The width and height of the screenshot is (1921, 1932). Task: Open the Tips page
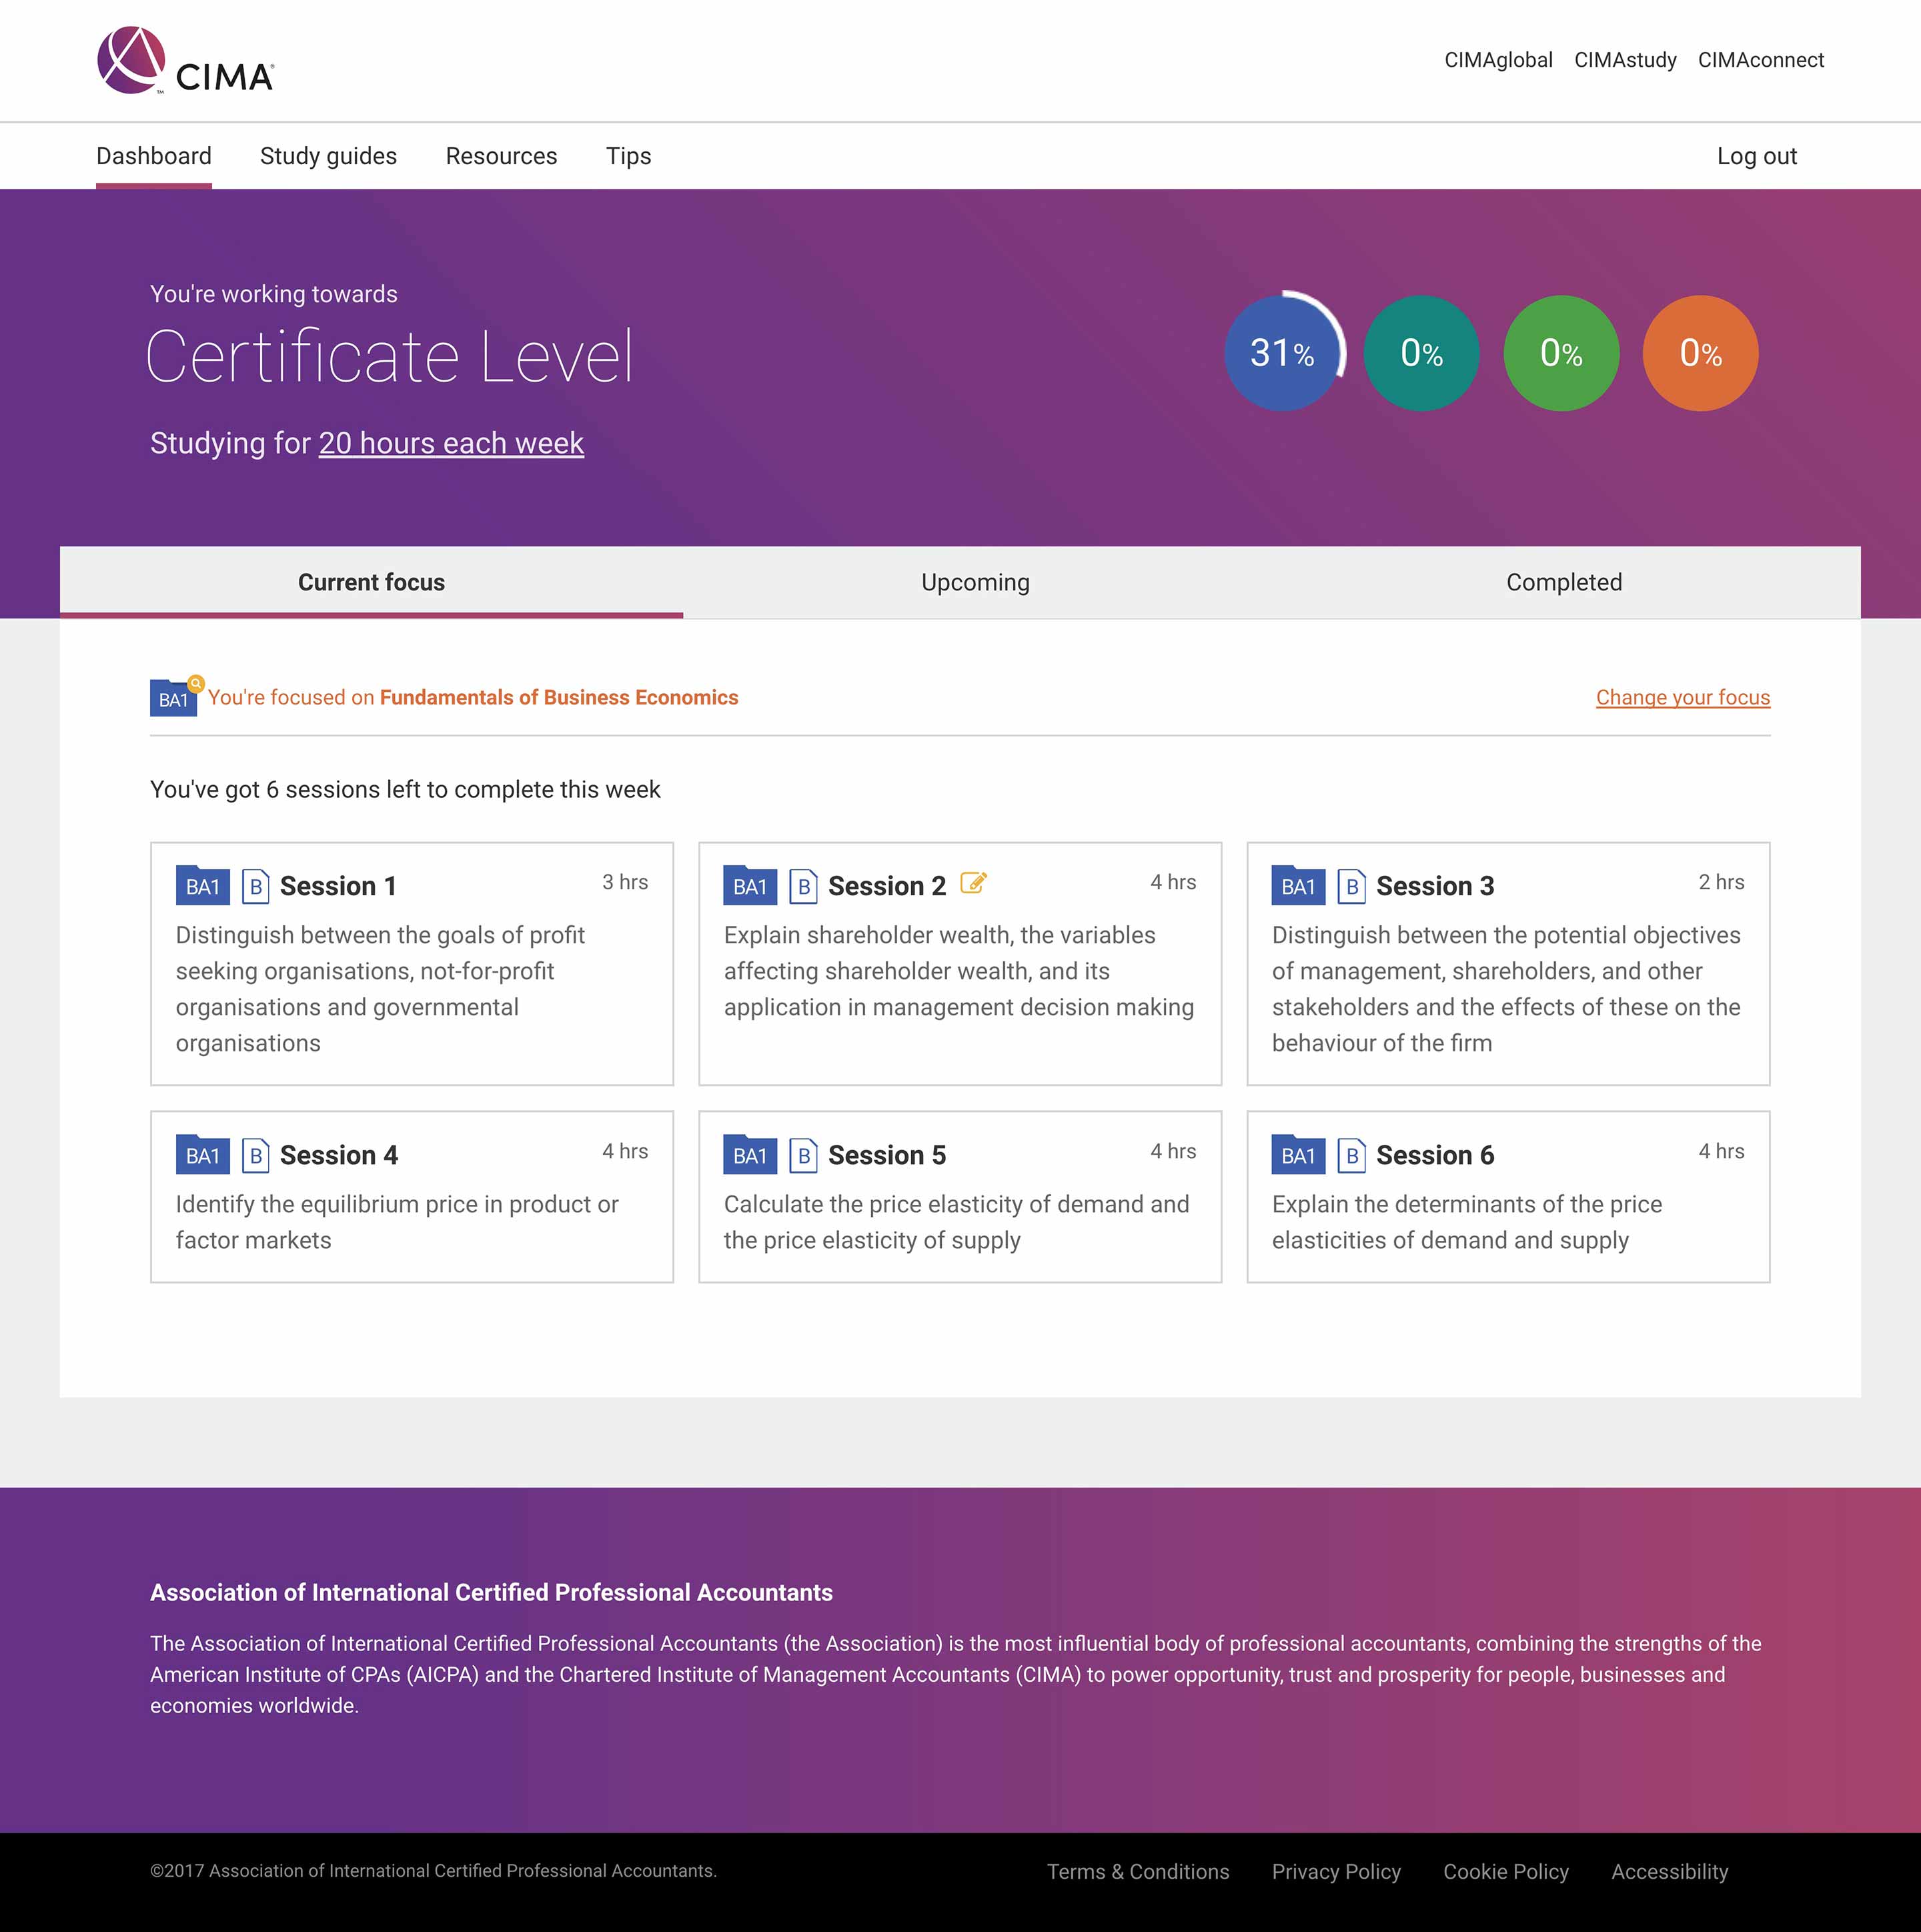point(628,156)
